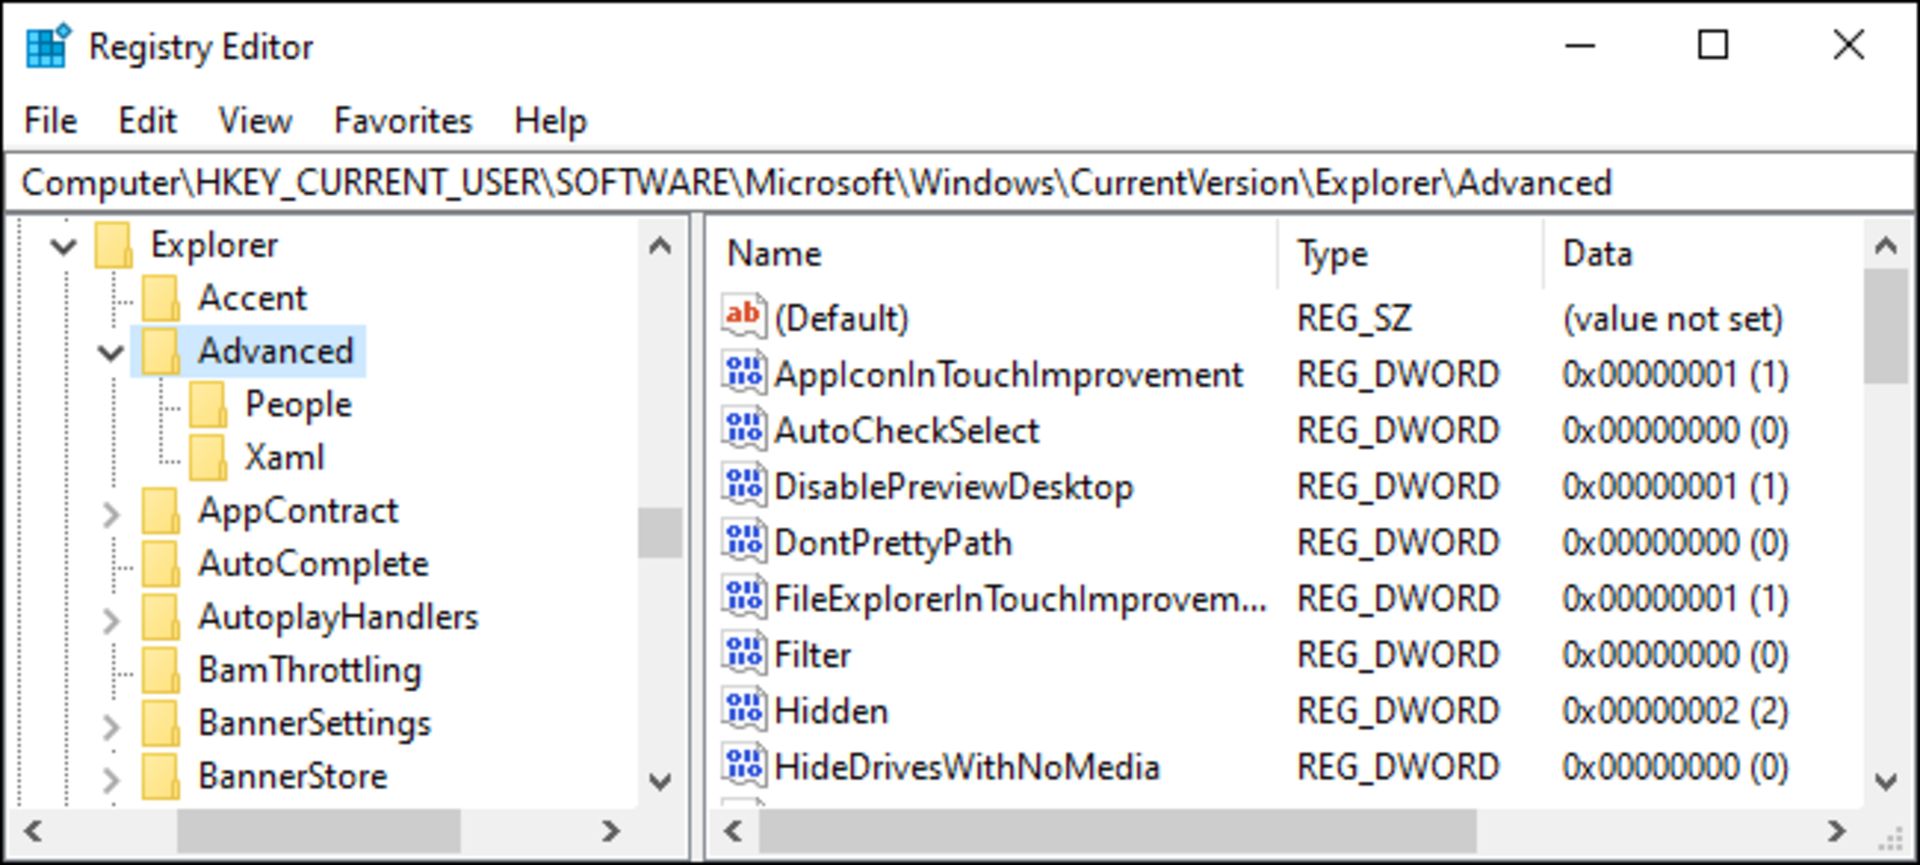Click the REG_SZ type cell
Screen dimensions: 1920x865
tap(1354, 319)
